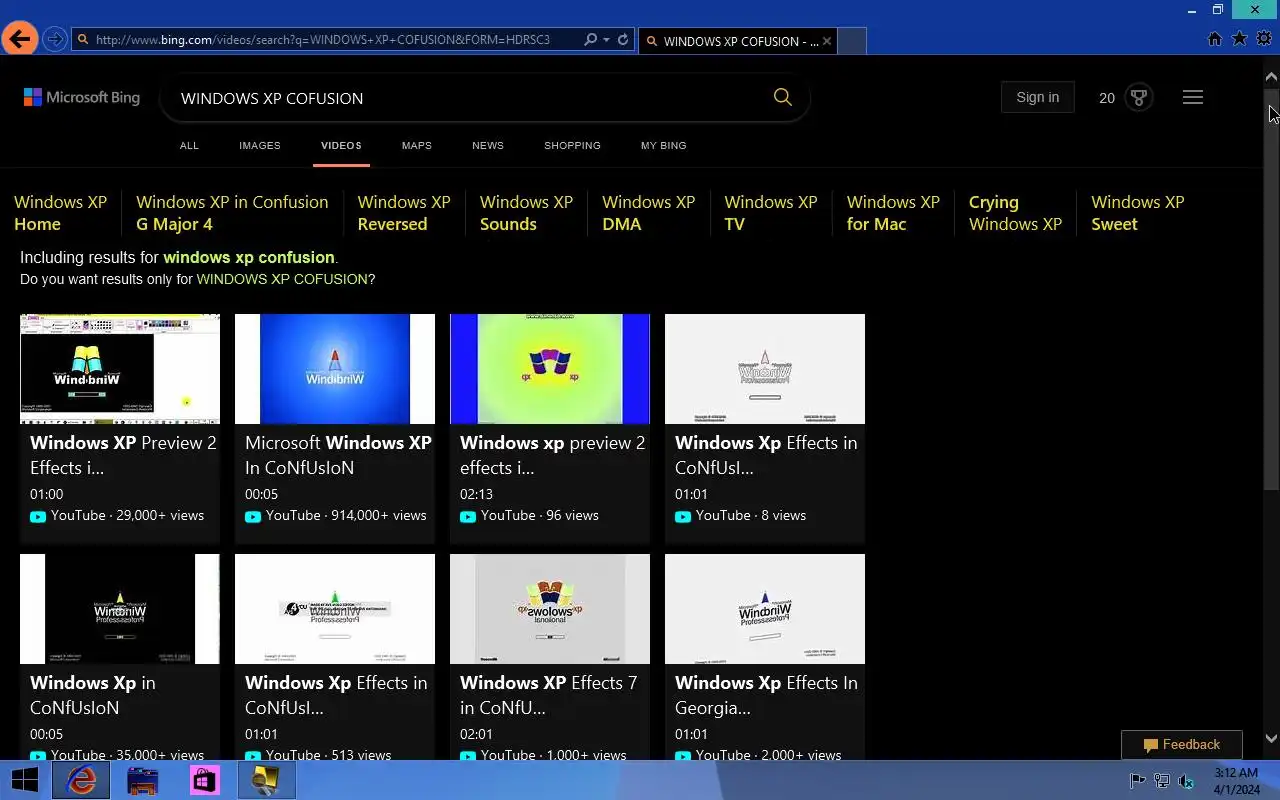Click the Action Center flag tray icon

(x=1137, y=781)
